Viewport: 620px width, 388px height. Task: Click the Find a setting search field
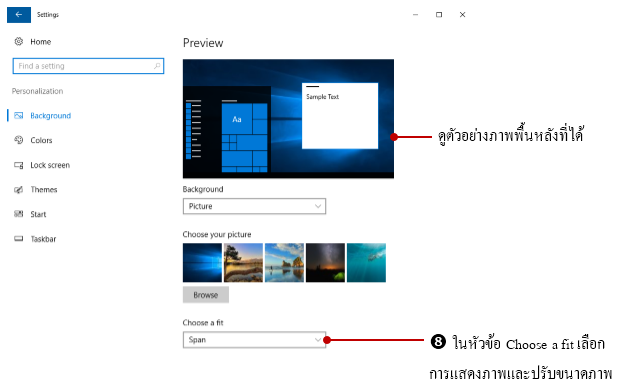tap(88, 66)
